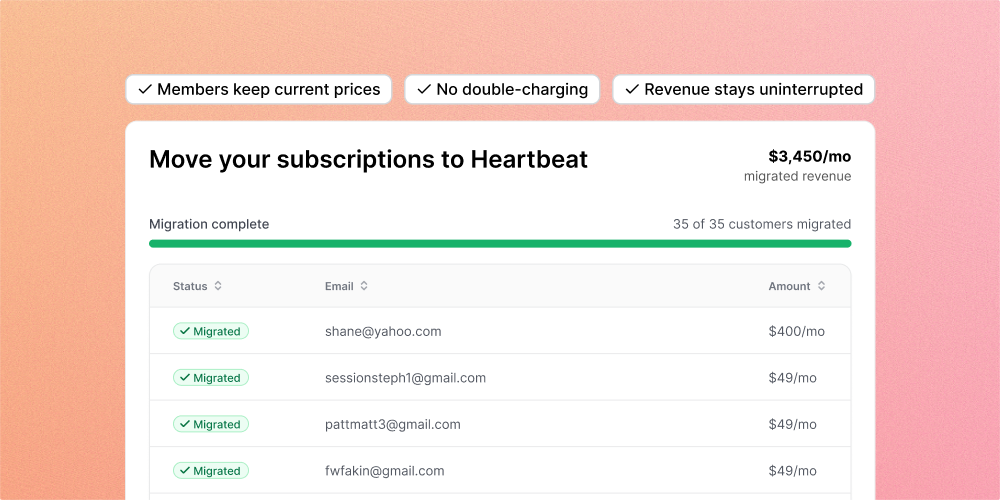Open the fwfakin@gmail.com email entry
1000x500 pixels.
[384, 471]
